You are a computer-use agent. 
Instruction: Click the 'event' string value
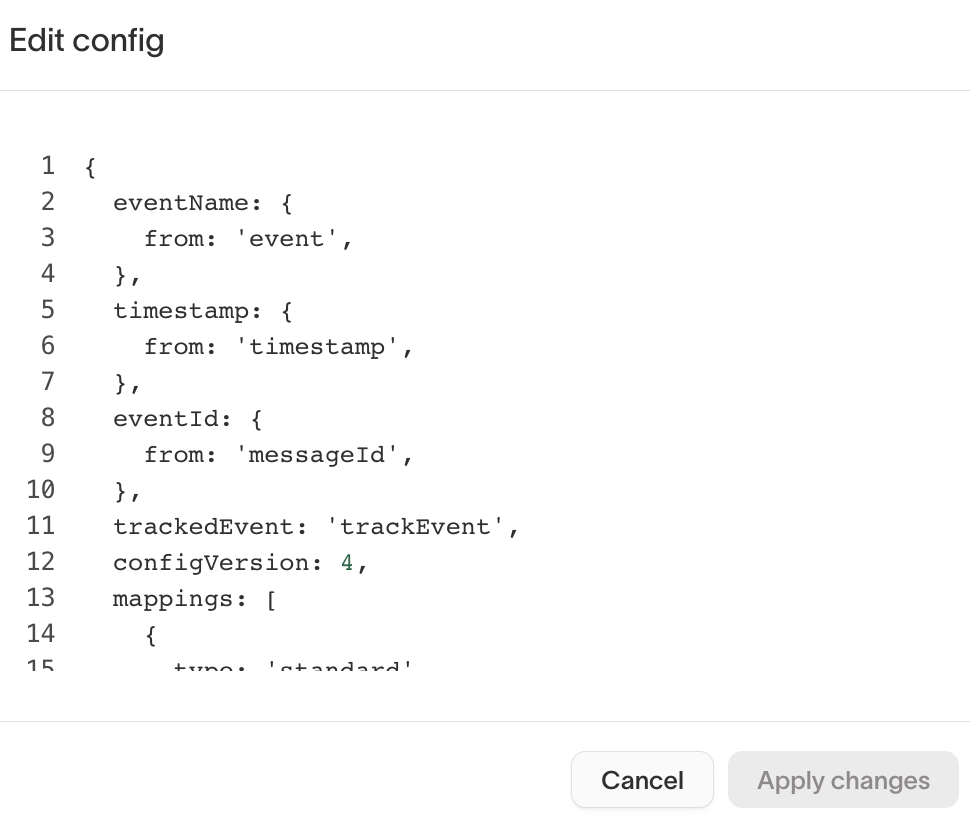(293, 238)
